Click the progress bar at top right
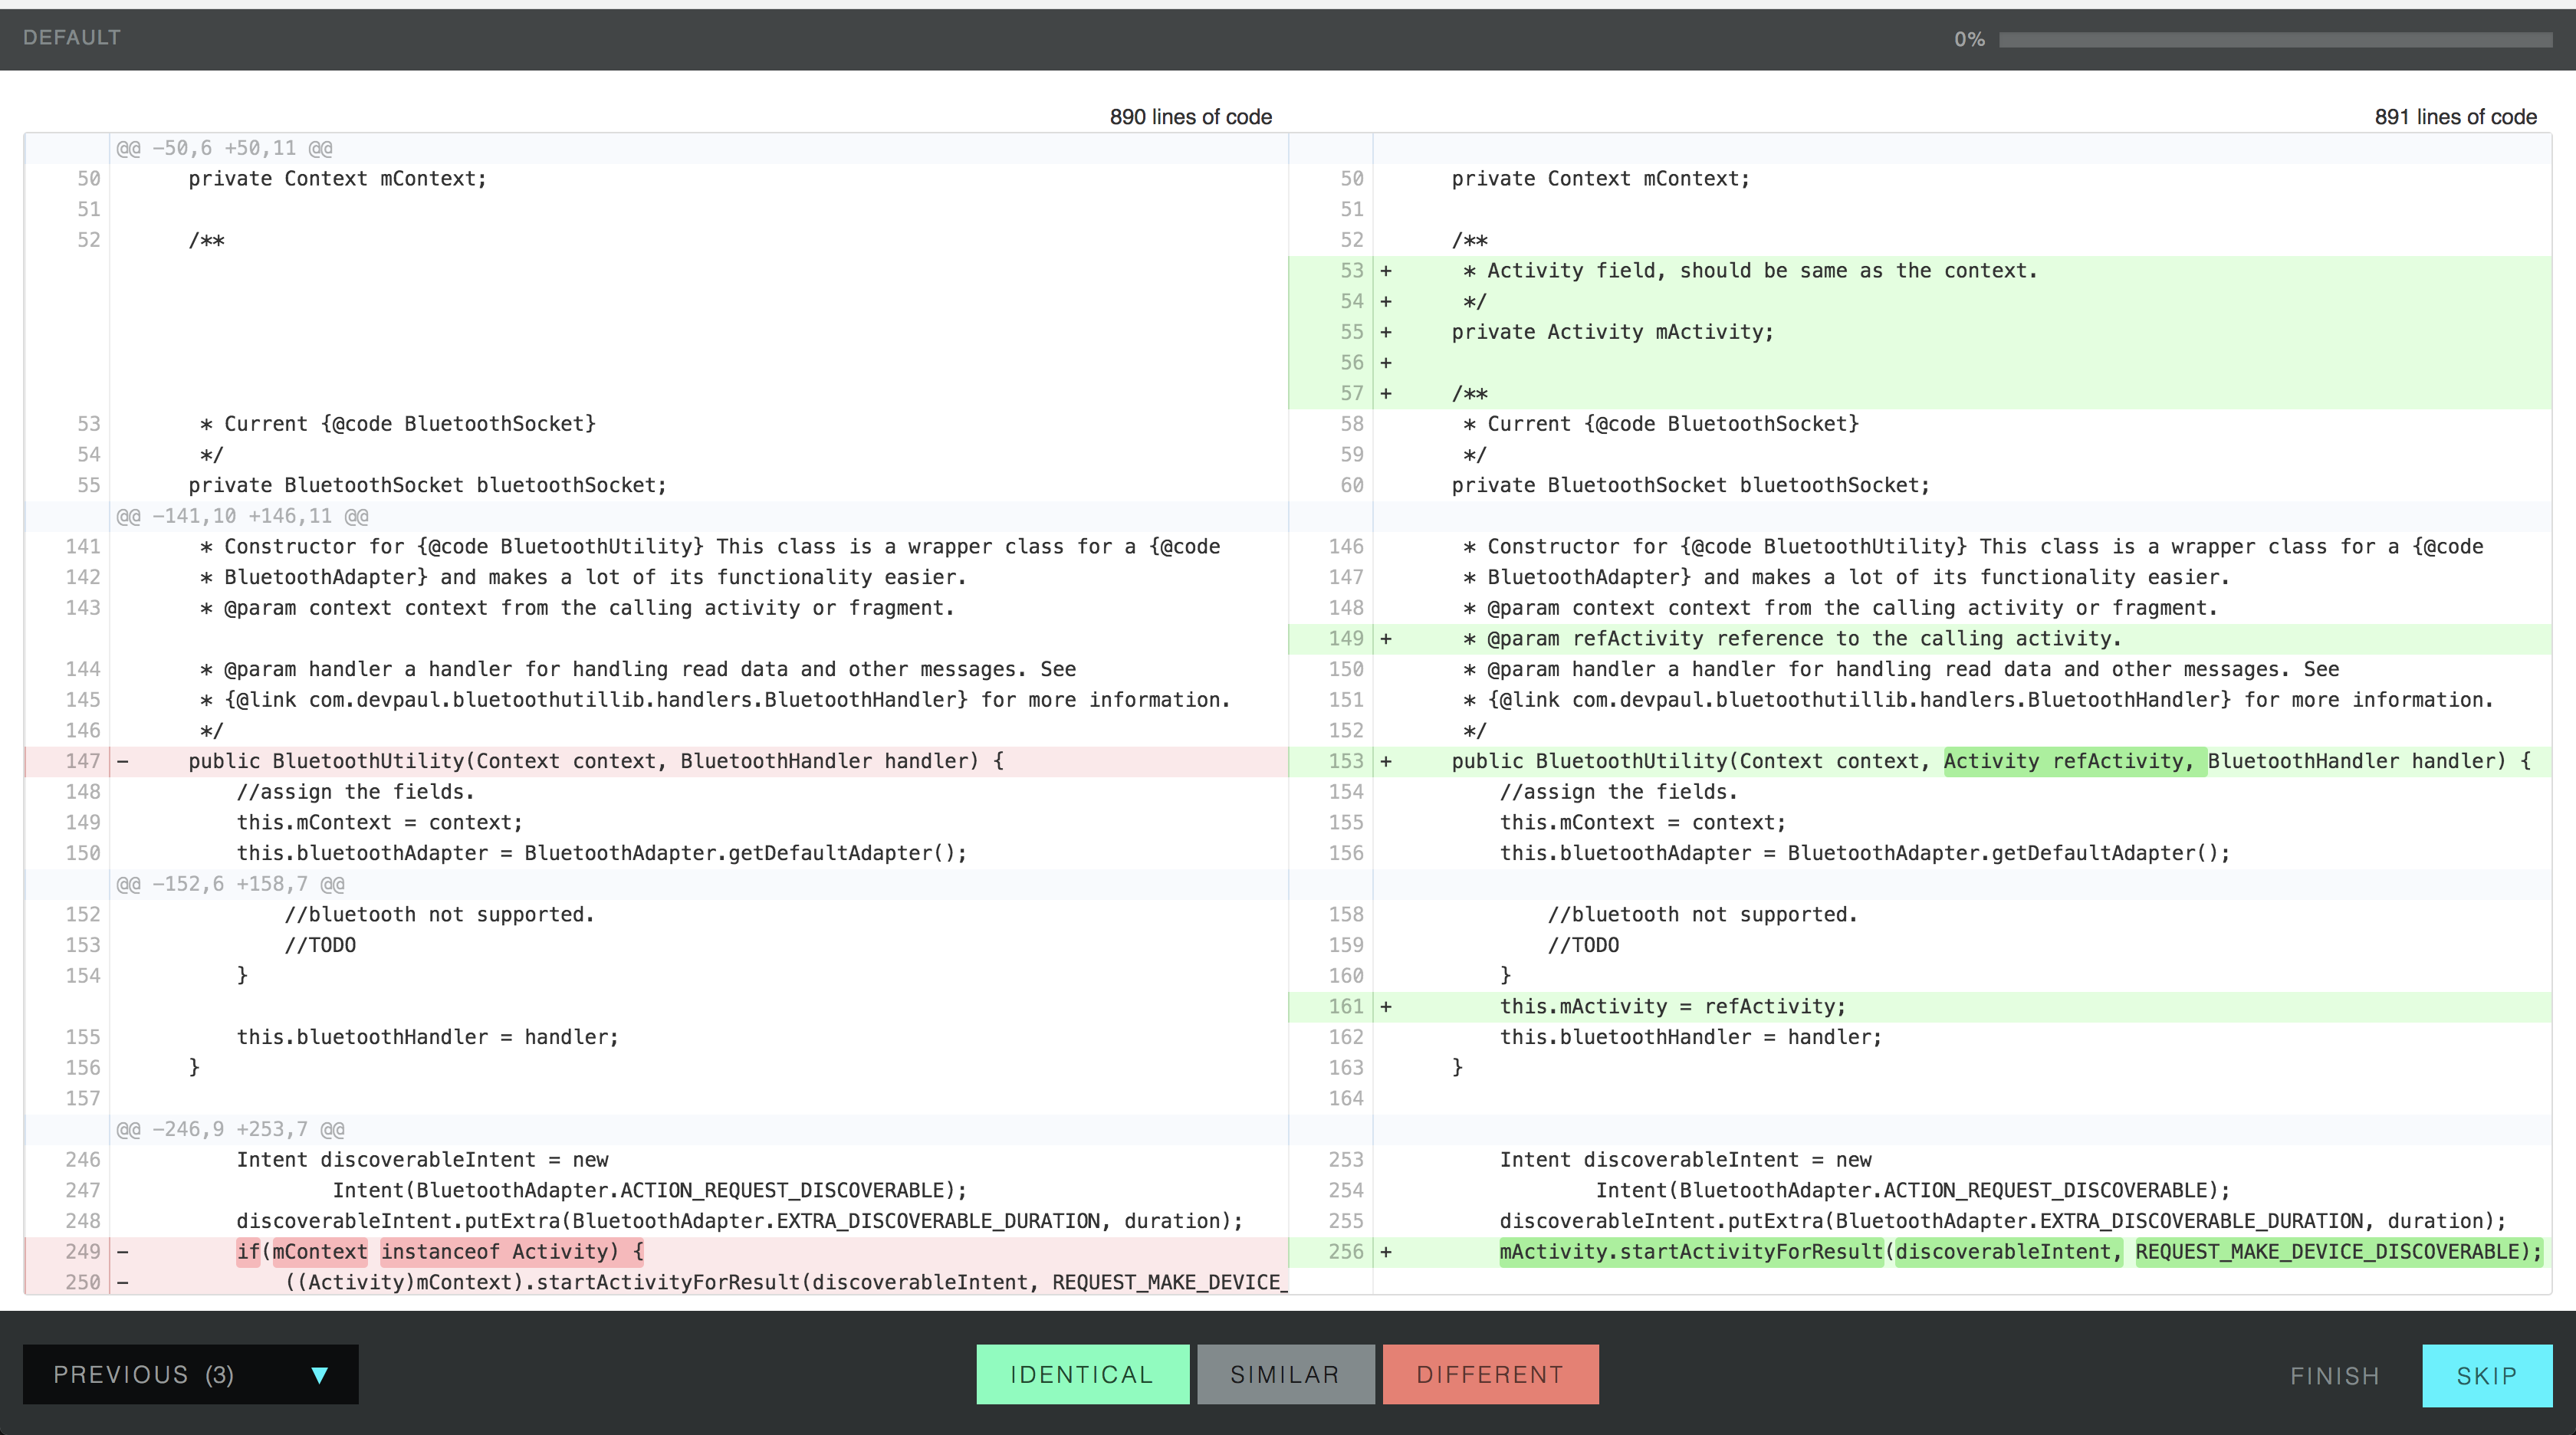The image size is (2576, 1435). point(2275,39)
